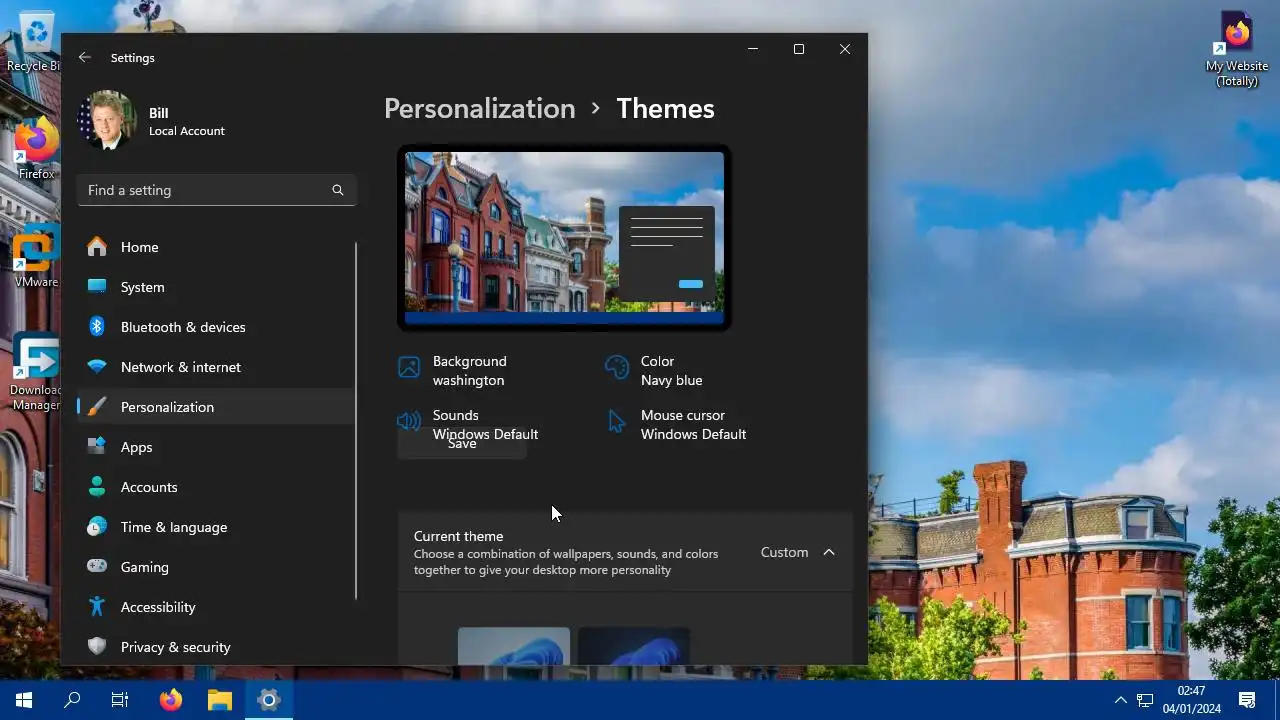Collapse the Current theme Custom section
The width and height of the screenshot is (1280, 720).
pos(625,552)
